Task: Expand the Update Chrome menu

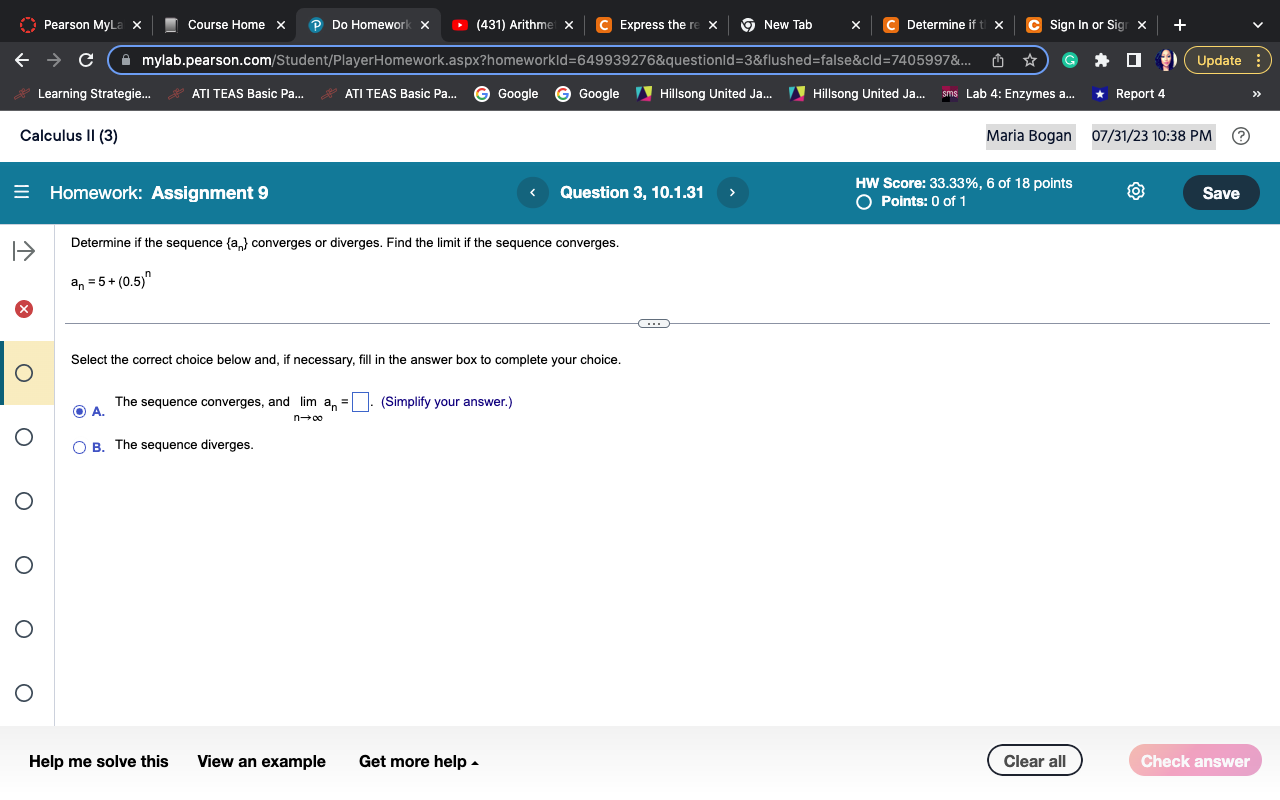Action: (1228, 60)
